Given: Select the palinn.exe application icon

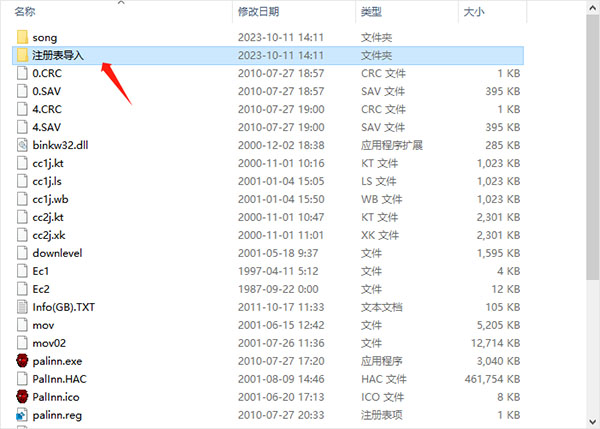Looking at the screenshot, I should pyautogui.click(x=22, y=360).
